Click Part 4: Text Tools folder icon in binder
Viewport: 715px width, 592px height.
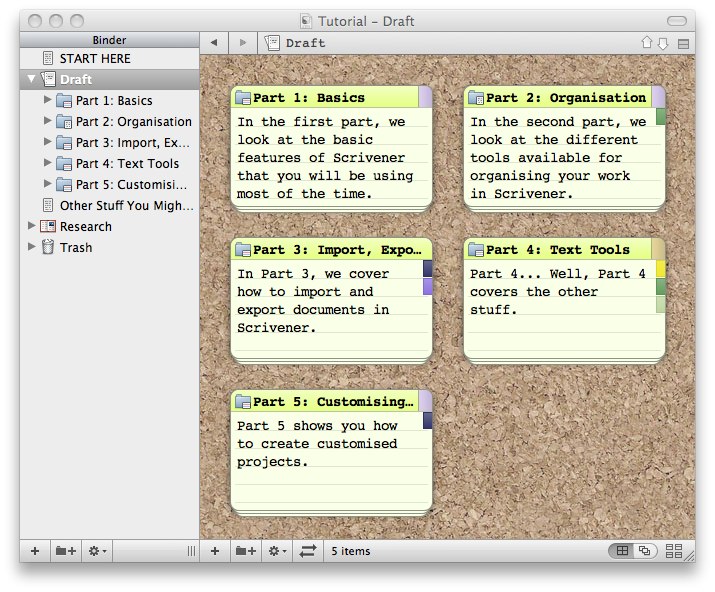[x=64, y=163]
